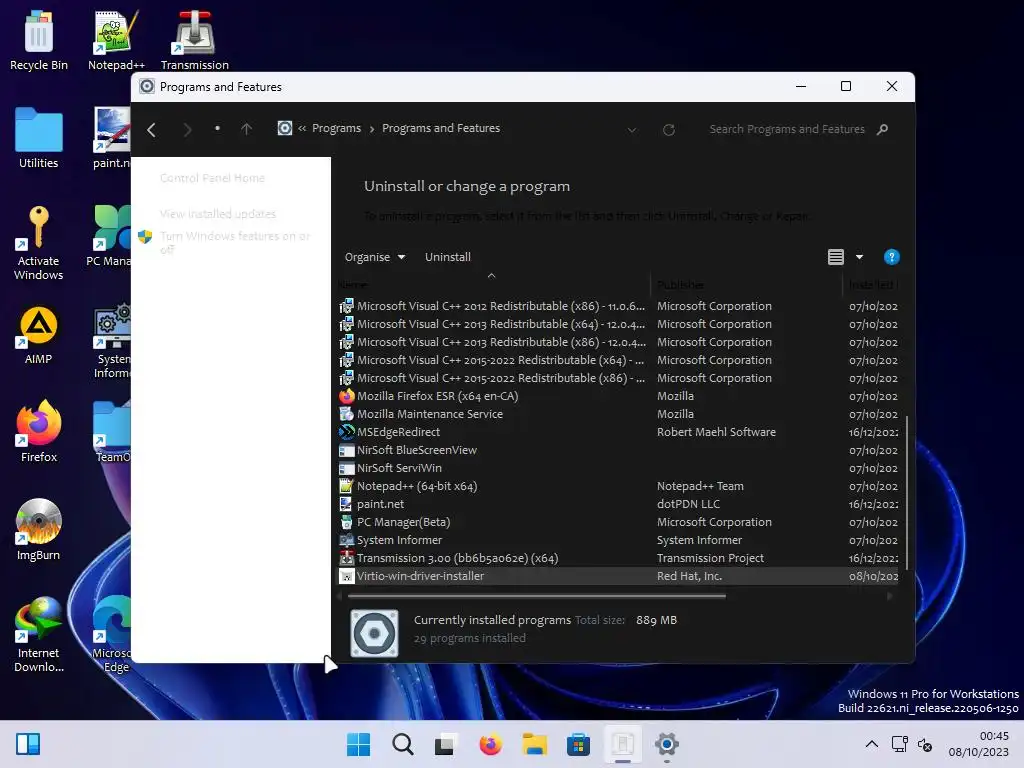Select paint.net in the program list
The width and height of the screenshot is (1024, 768).
[x=618, y=504]
